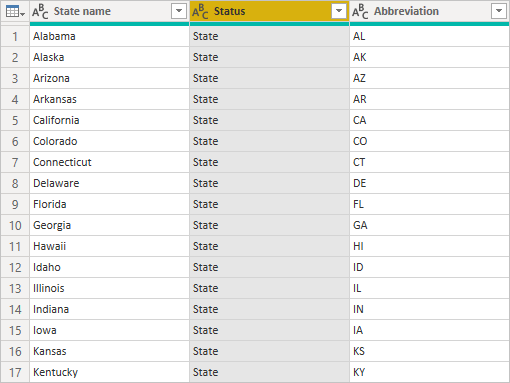Viewport: 510px width, 383px height.
Task: Click the Alabama cell
Action: [x=109, y=36]
